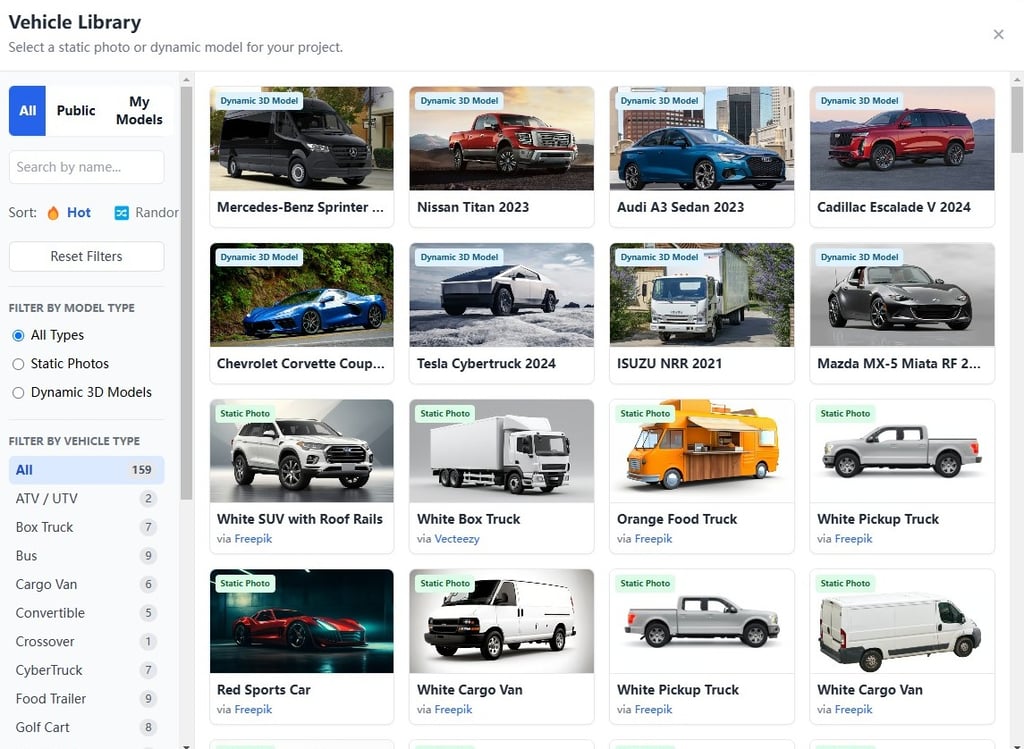Switch to the Public models tab
Viewport: 1024px width, 749px height.
coord(76,110)
